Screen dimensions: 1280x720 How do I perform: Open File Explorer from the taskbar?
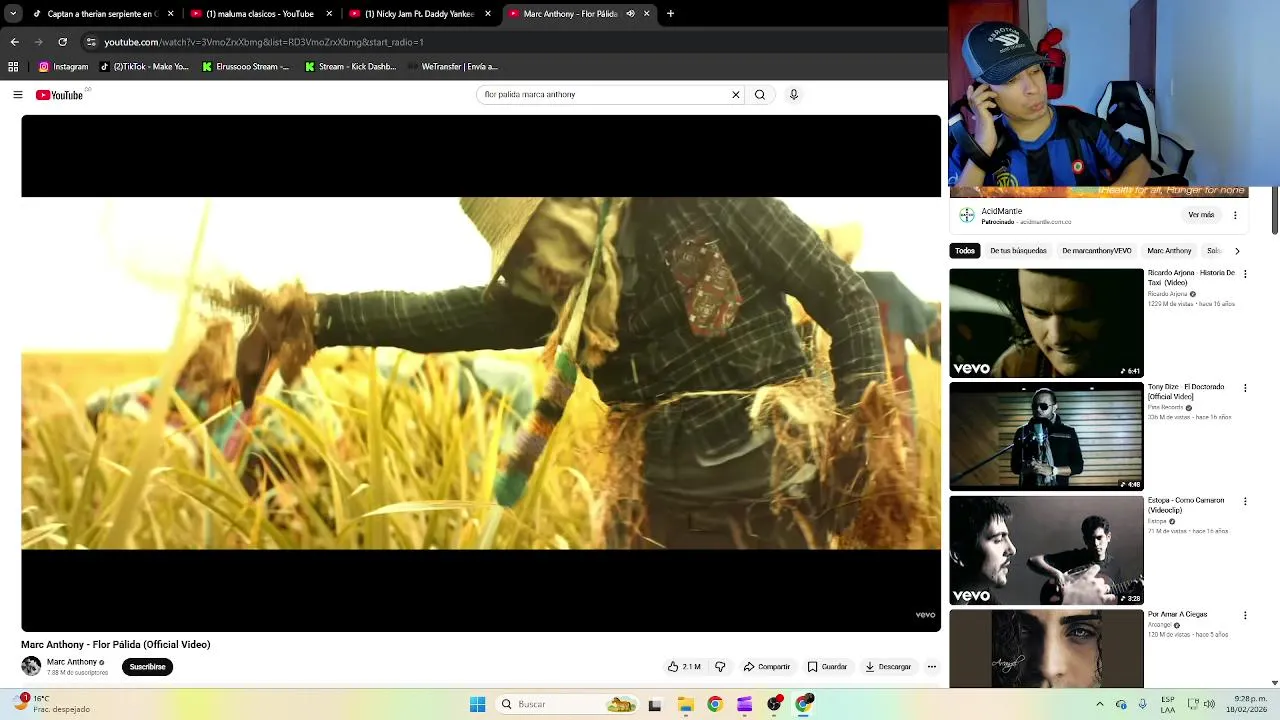point(685,704)
